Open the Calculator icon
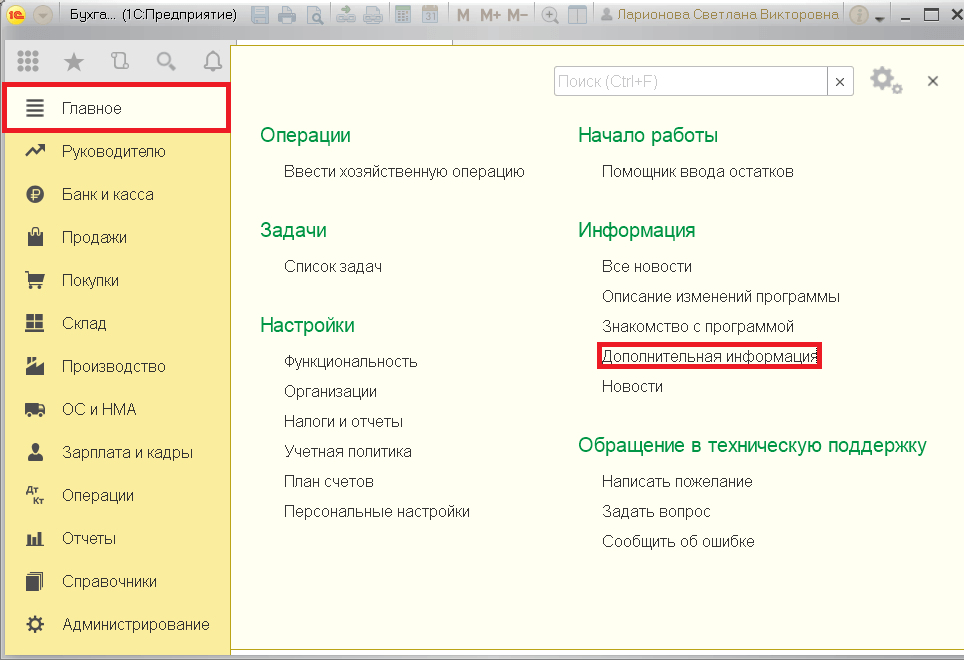Screen dimensions: 964x660 [403, 15]
